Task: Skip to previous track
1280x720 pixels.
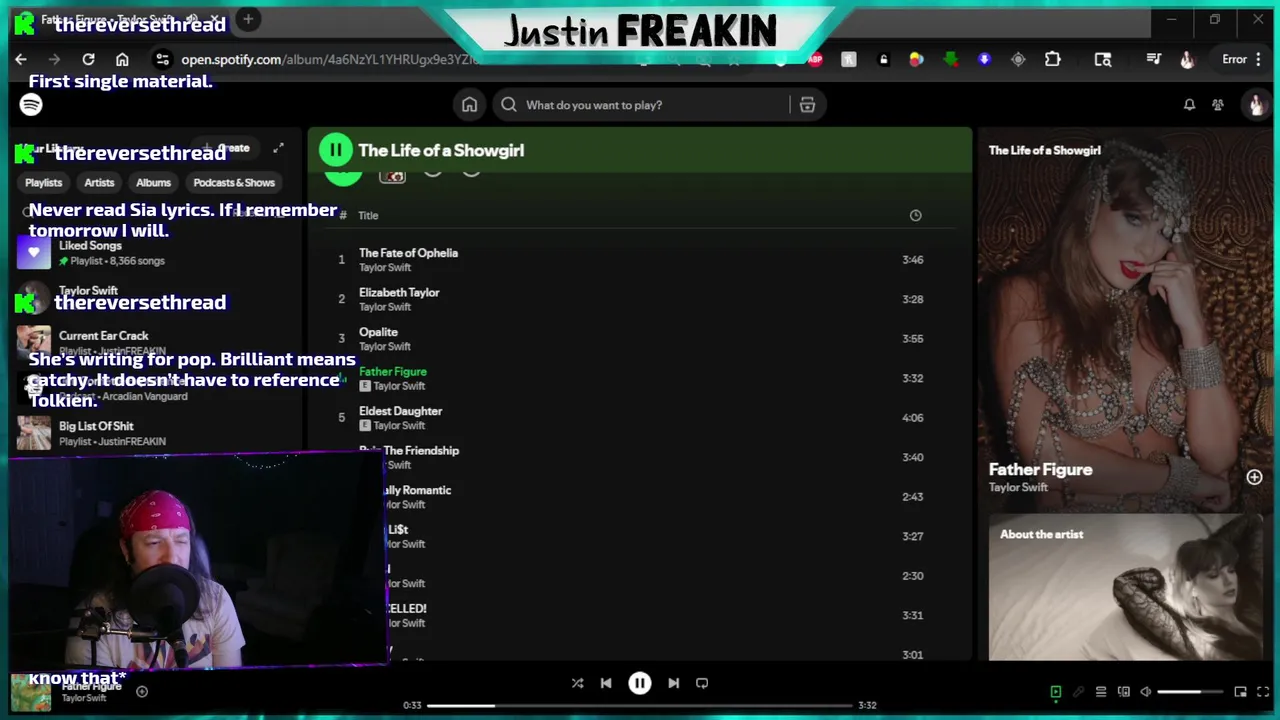Action: (x=606, y=683)
